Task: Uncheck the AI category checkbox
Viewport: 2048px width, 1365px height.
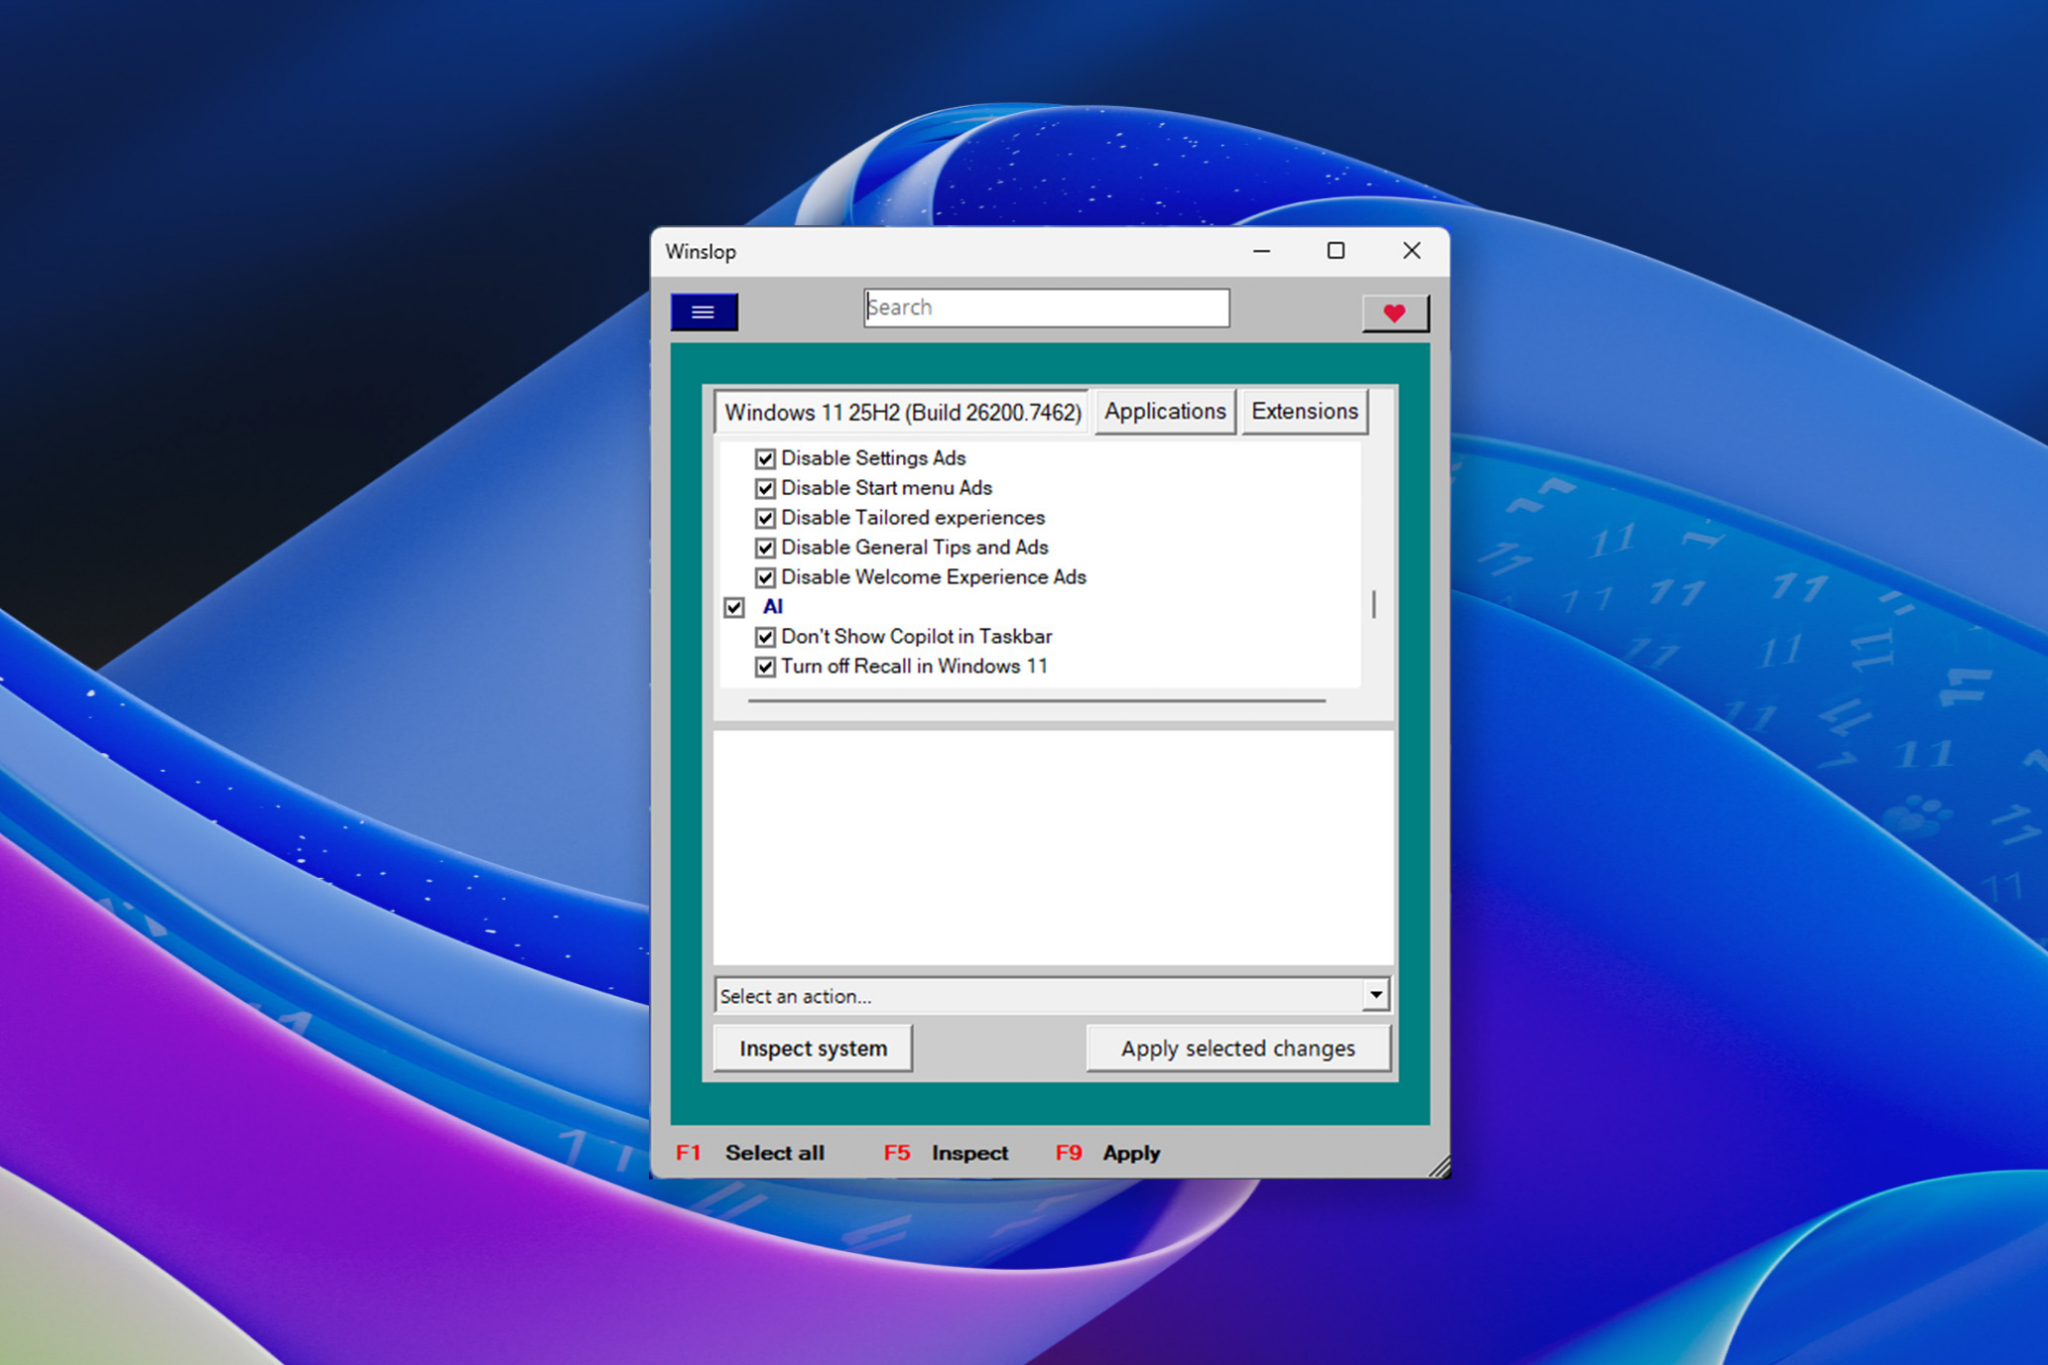Action: [736, 607]
